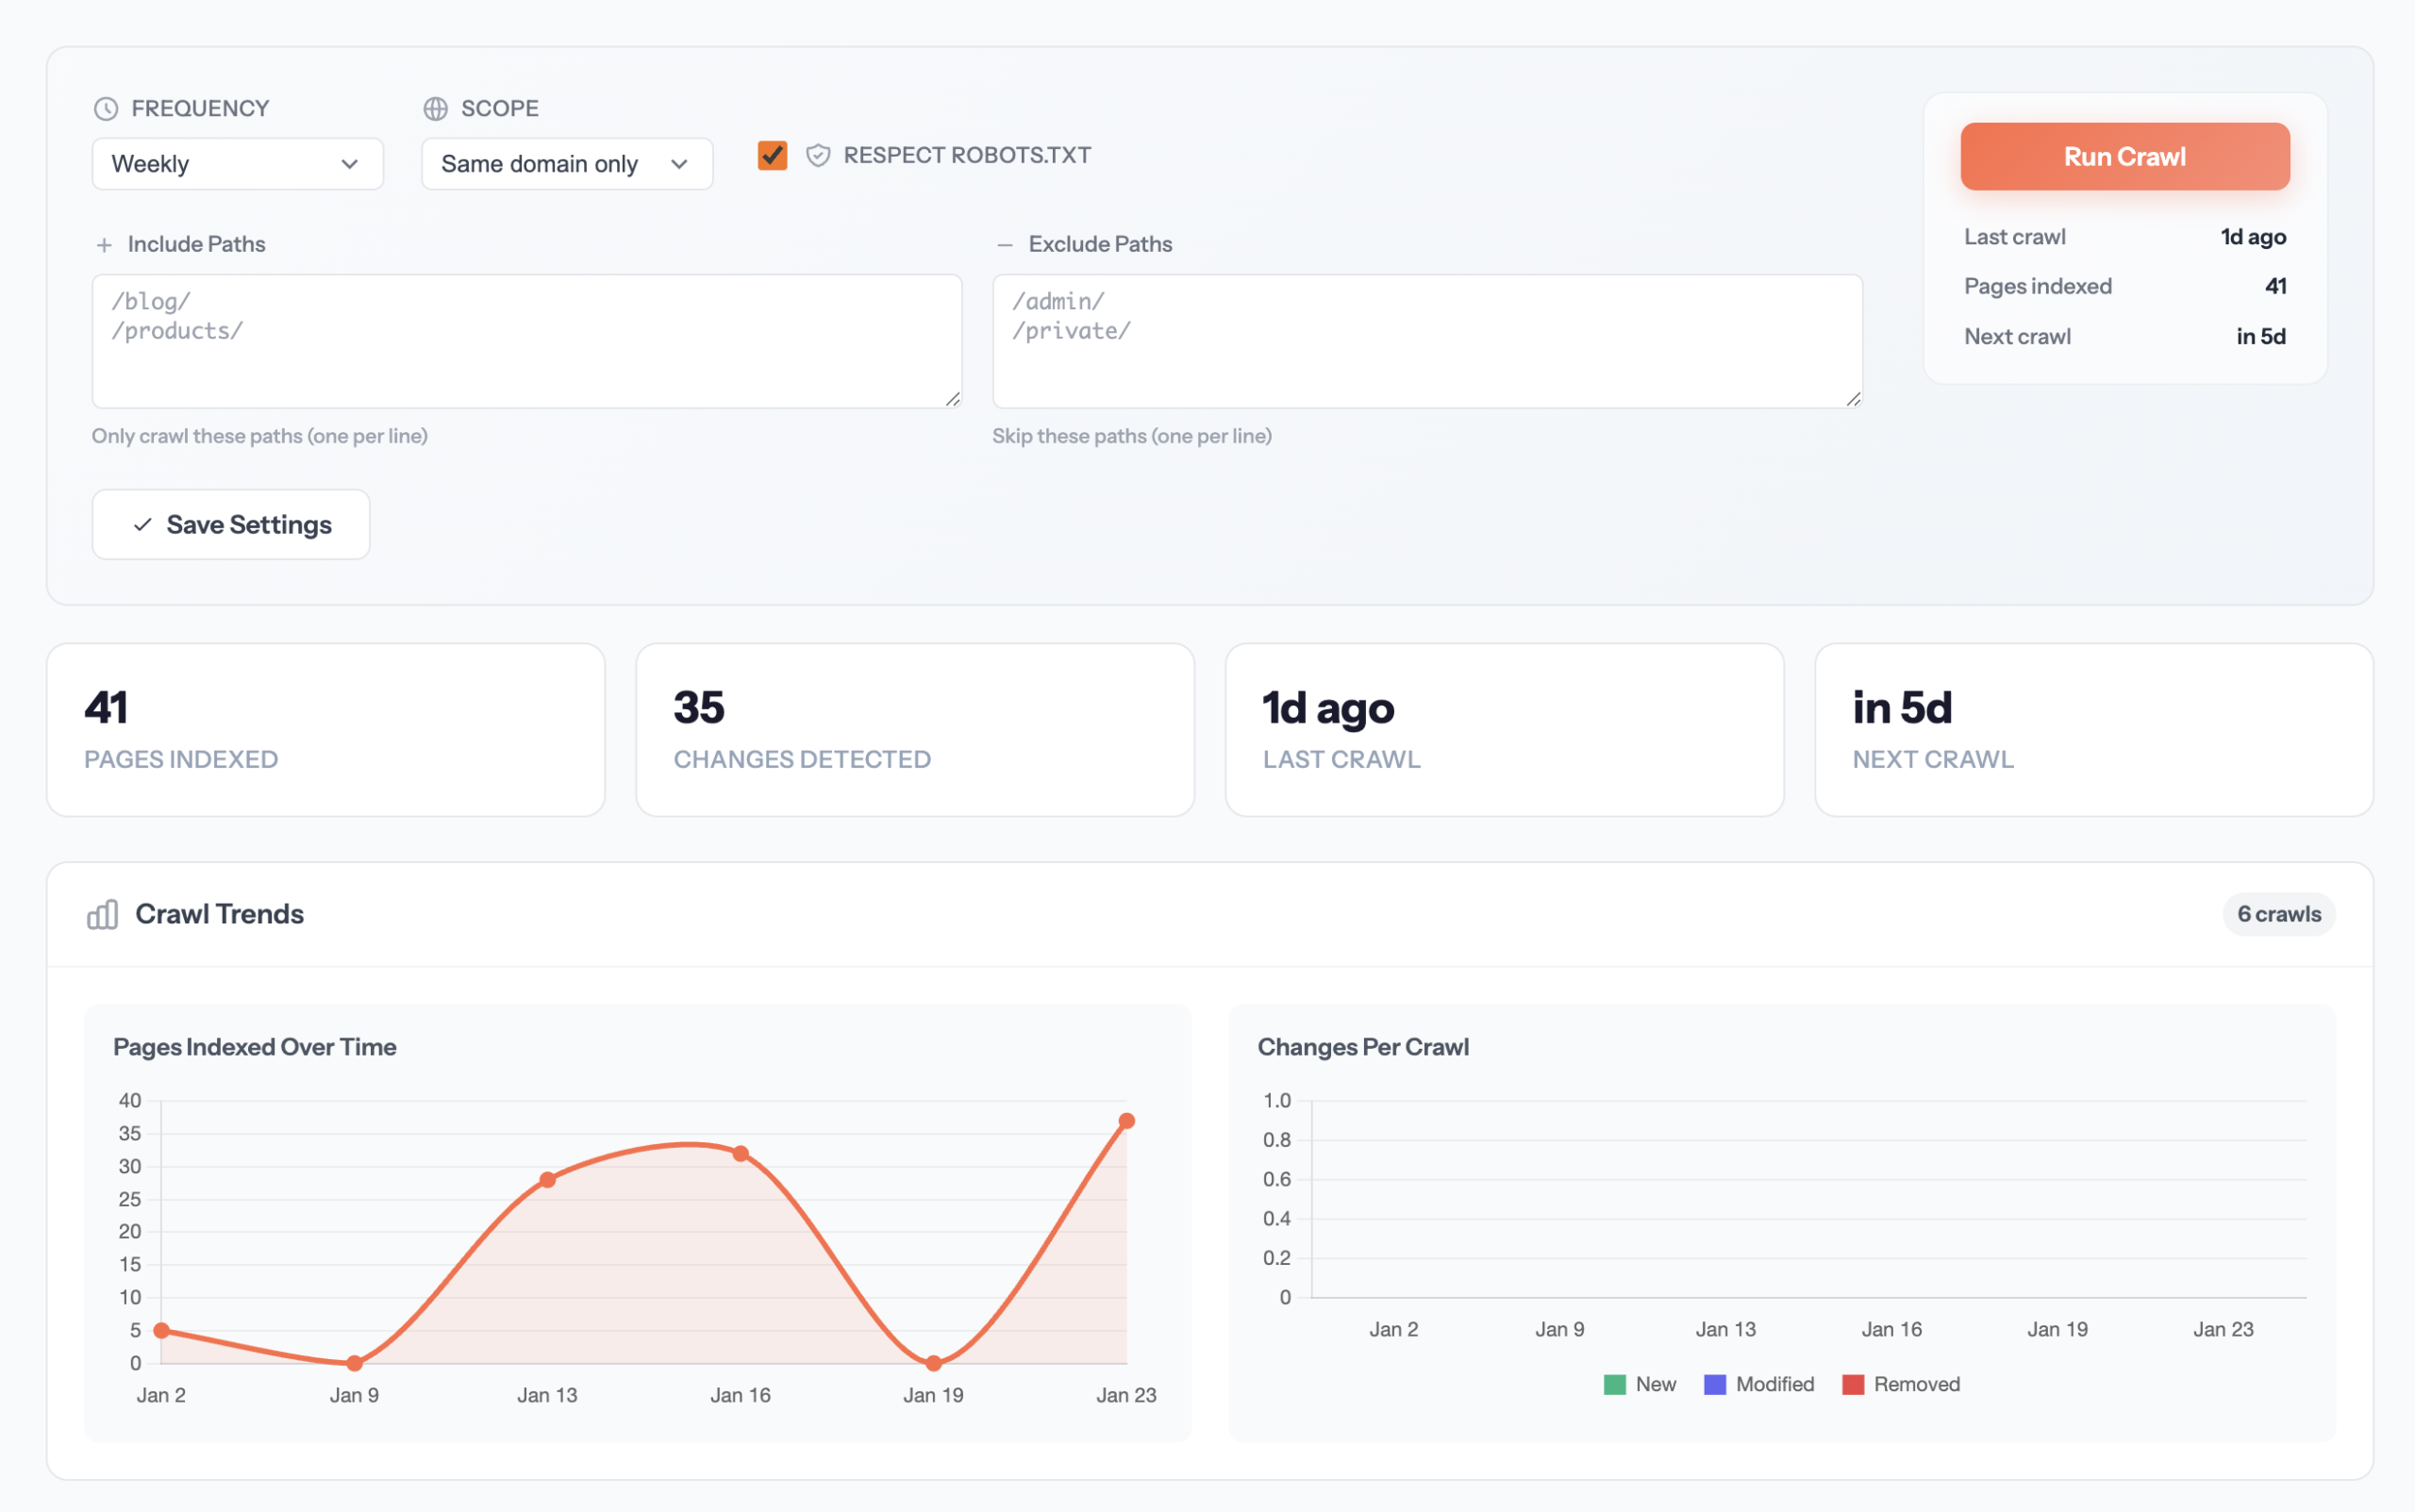Open the Weekly frequency dropdown

[x=237, y=163]
